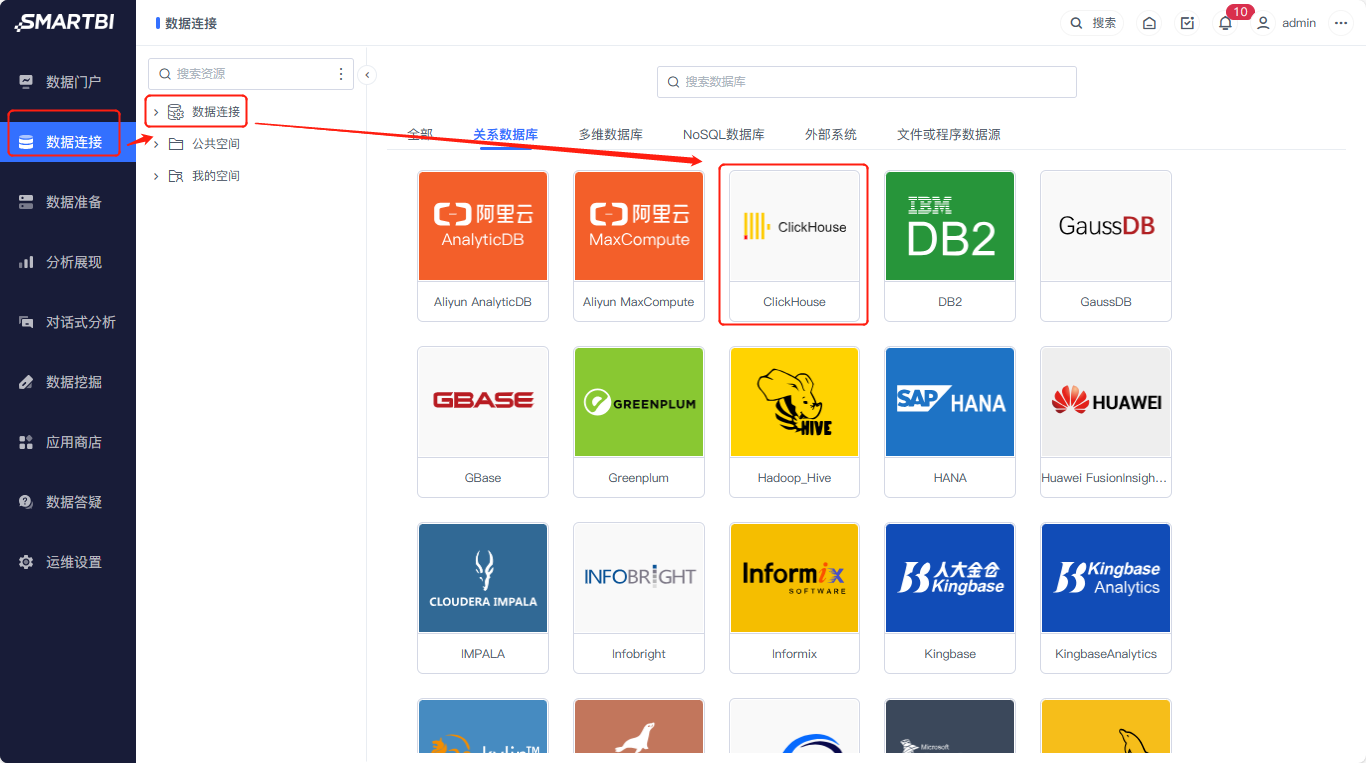
Task: Choose the Aliyun MaxCompute database card
Action: click(639, 246)
